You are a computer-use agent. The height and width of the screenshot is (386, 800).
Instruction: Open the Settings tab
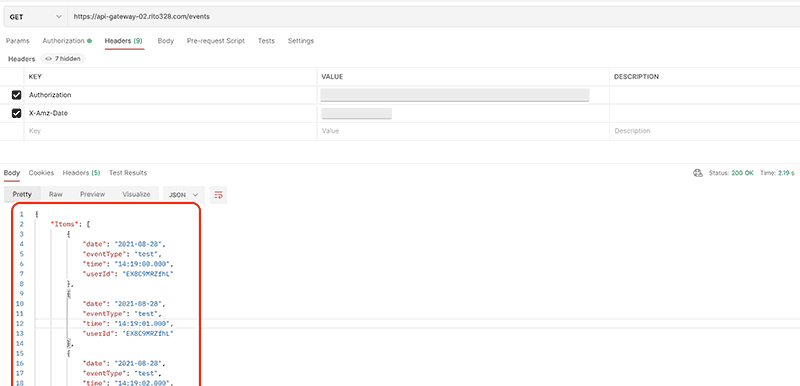pos(301,41)
